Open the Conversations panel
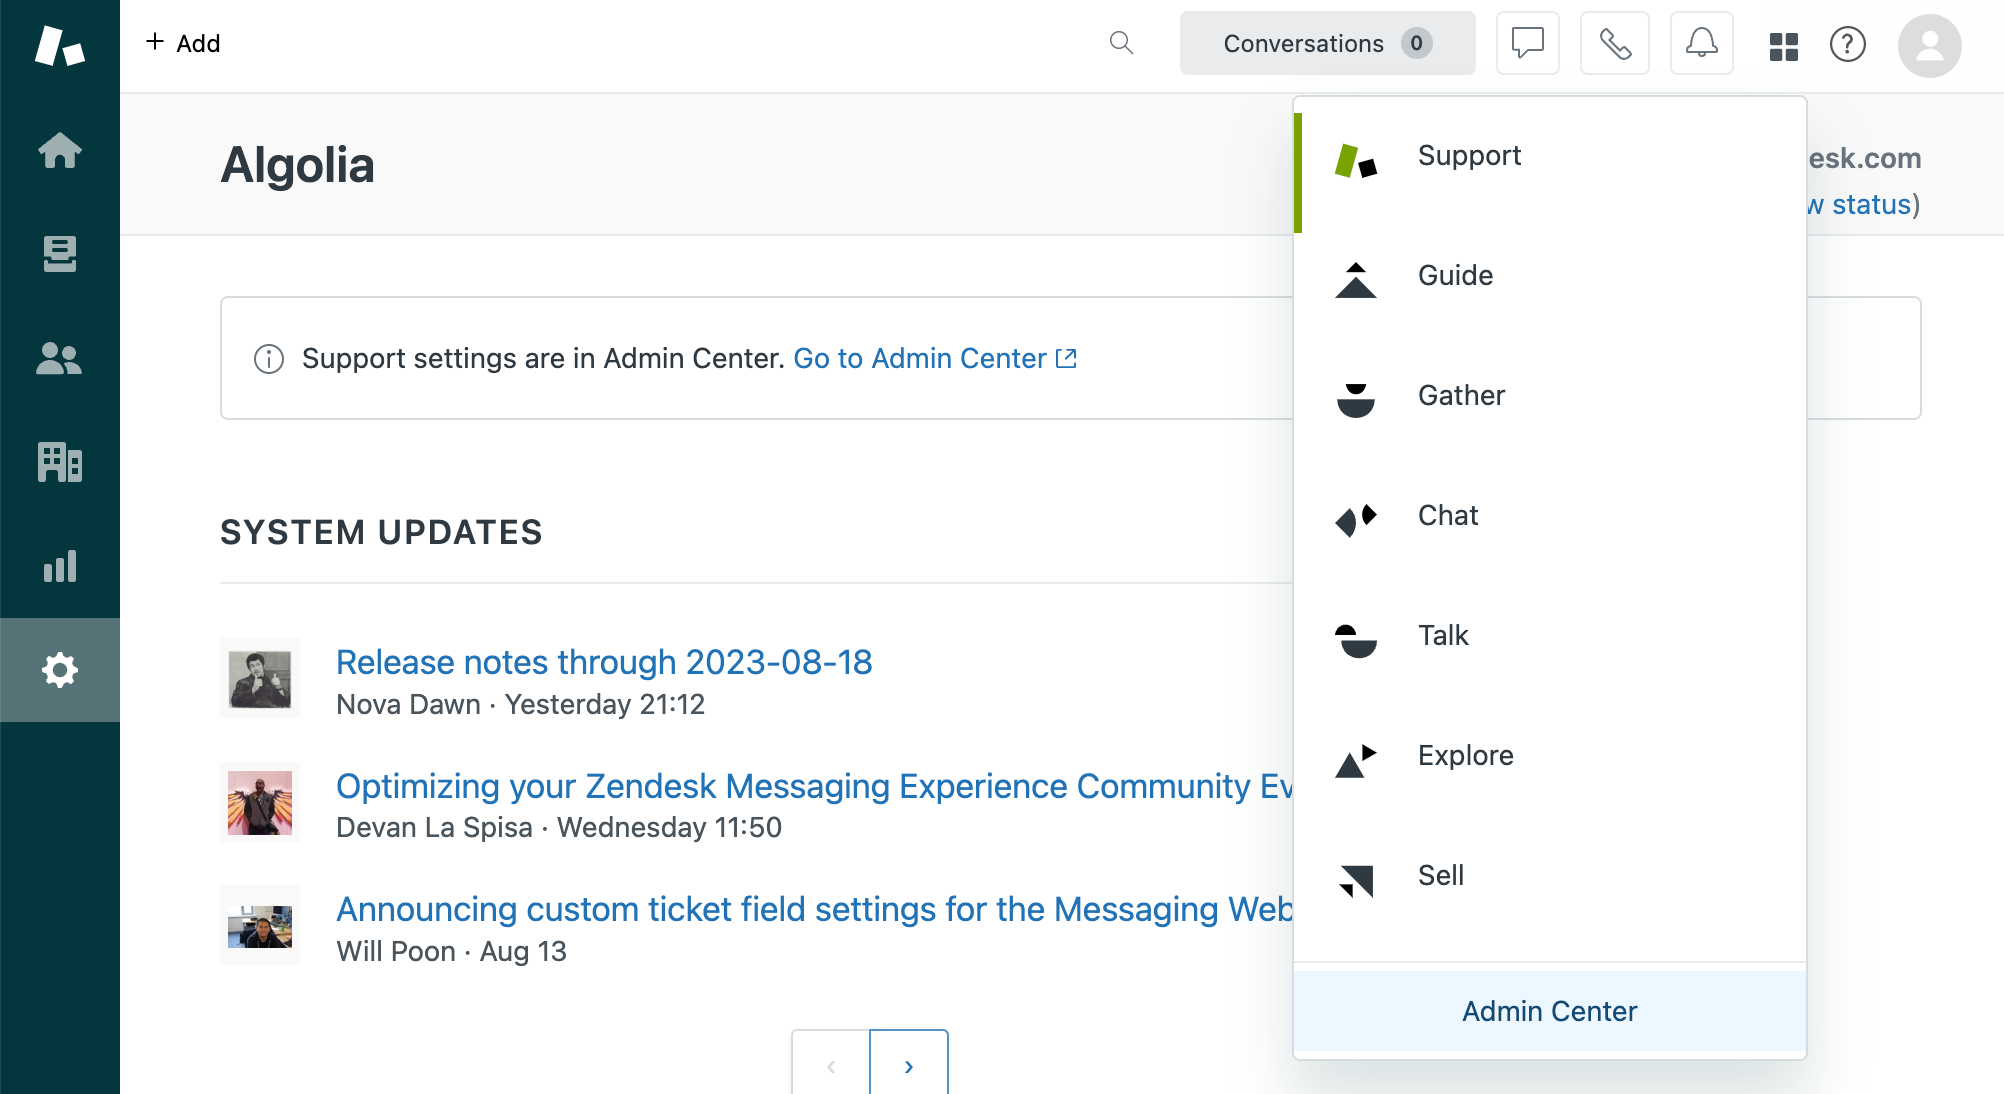Viewport: 2004px width, 1094px height. [x=1325, y=44]
